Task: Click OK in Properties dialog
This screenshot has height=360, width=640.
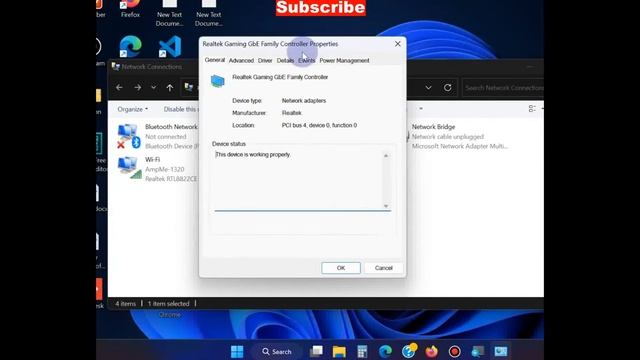Action: click(341, 268)
